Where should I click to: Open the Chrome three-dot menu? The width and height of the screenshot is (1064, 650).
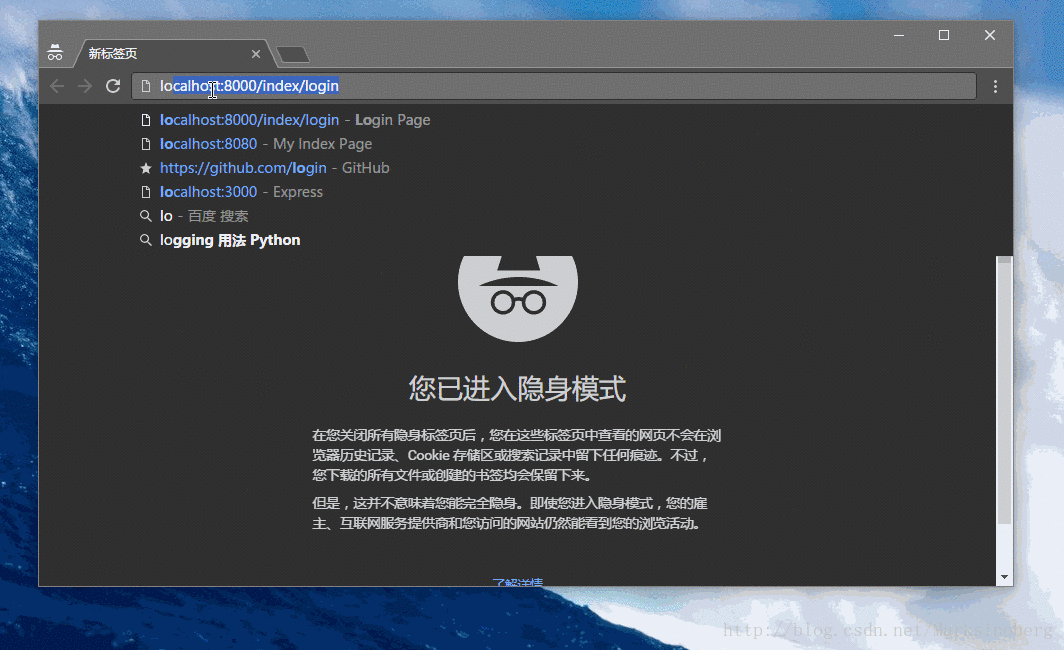tap(995, 86)
